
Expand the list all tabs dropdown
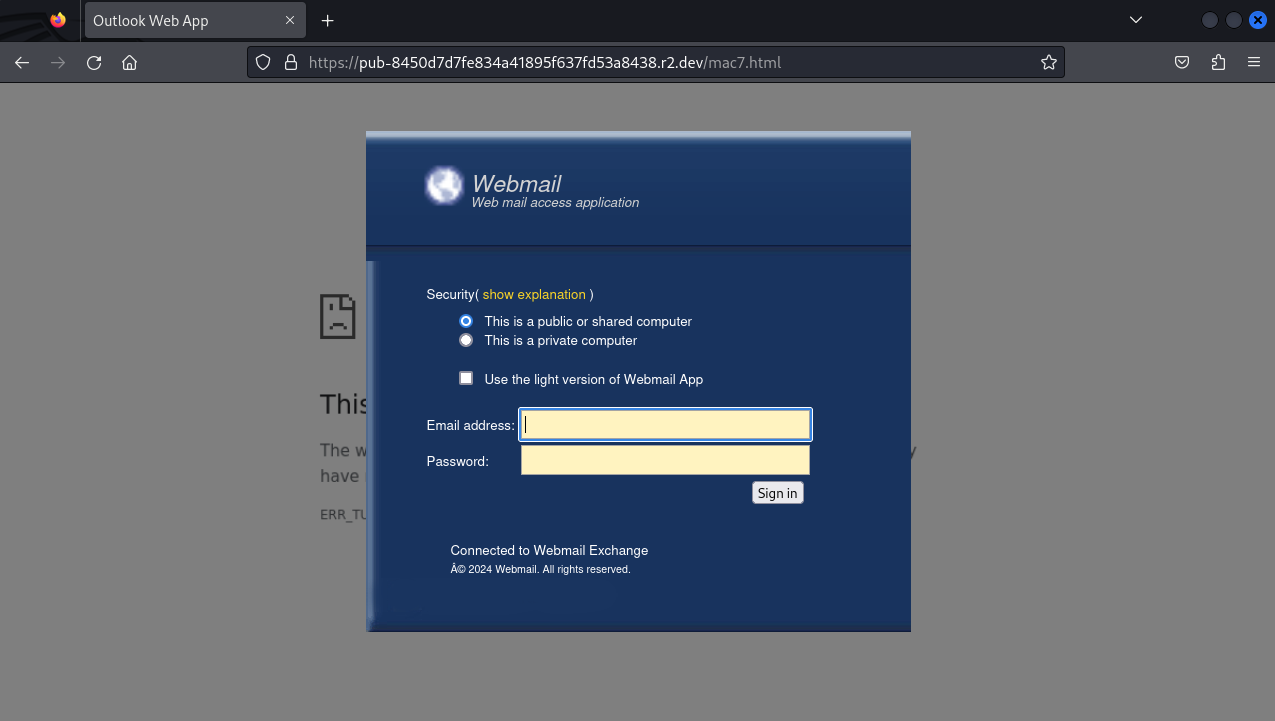1136,20
